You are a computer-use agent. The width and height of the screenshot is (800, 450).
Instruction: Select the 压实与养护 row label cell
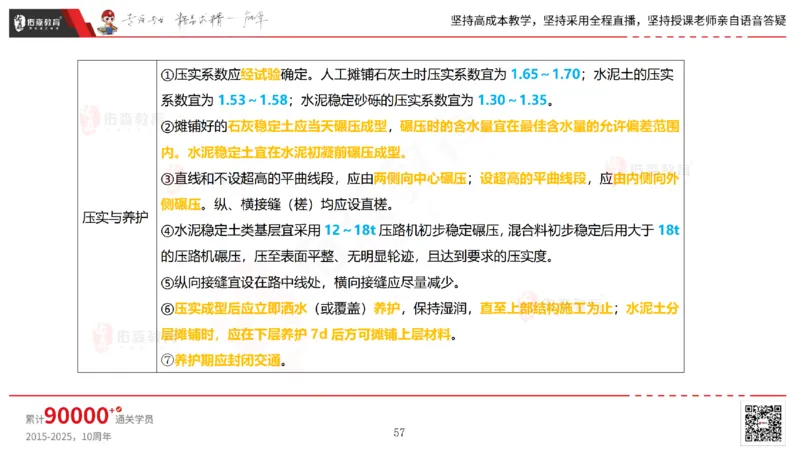pyautogui.click(x=117, y=217)
